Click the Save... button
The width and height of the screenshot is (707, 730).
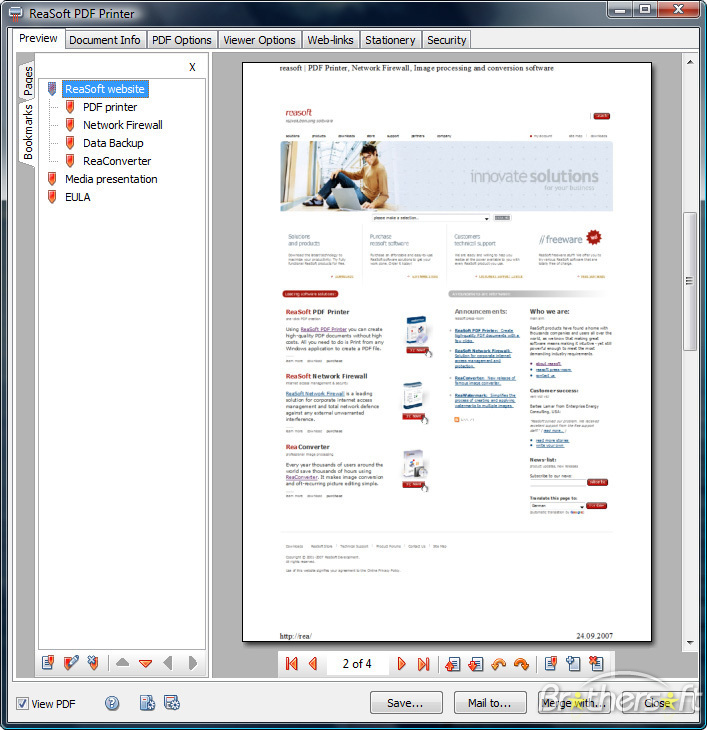coord(406,703)
